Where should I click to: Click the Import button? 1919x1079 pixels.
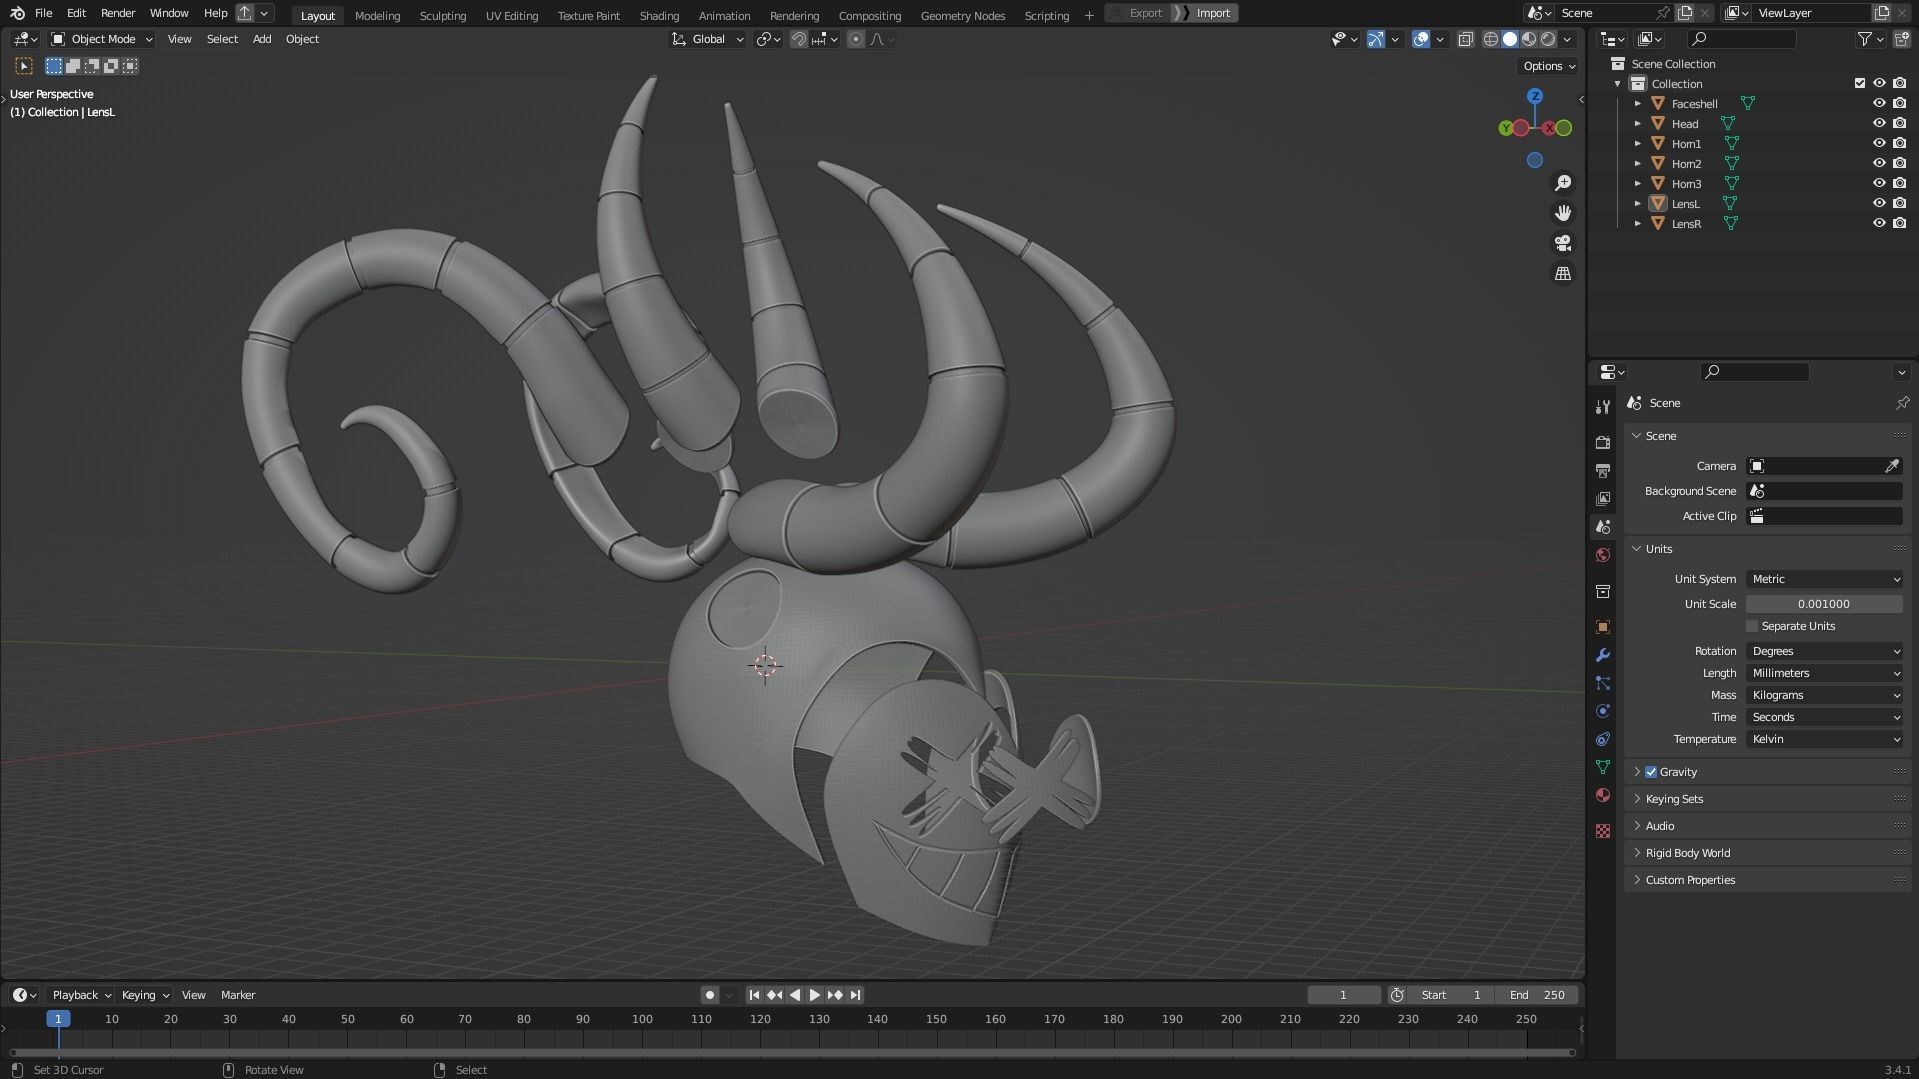1206,13
